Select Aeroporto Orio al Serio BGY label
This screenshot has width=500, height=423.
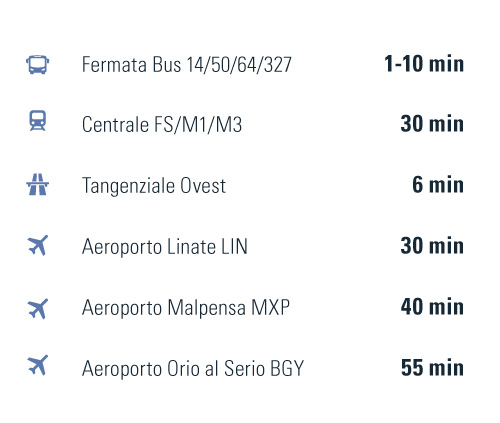193,368
